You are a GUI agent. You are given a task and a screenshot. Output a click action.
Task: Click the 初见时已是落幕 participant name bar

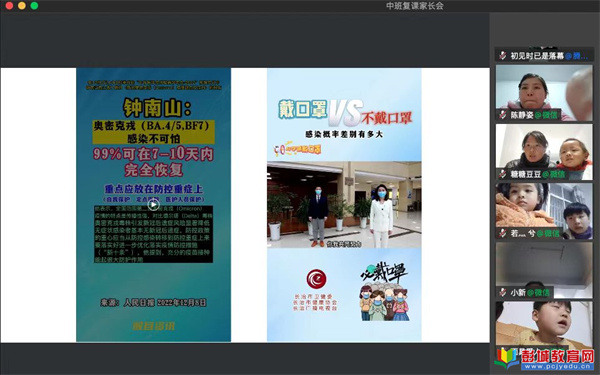544,55
